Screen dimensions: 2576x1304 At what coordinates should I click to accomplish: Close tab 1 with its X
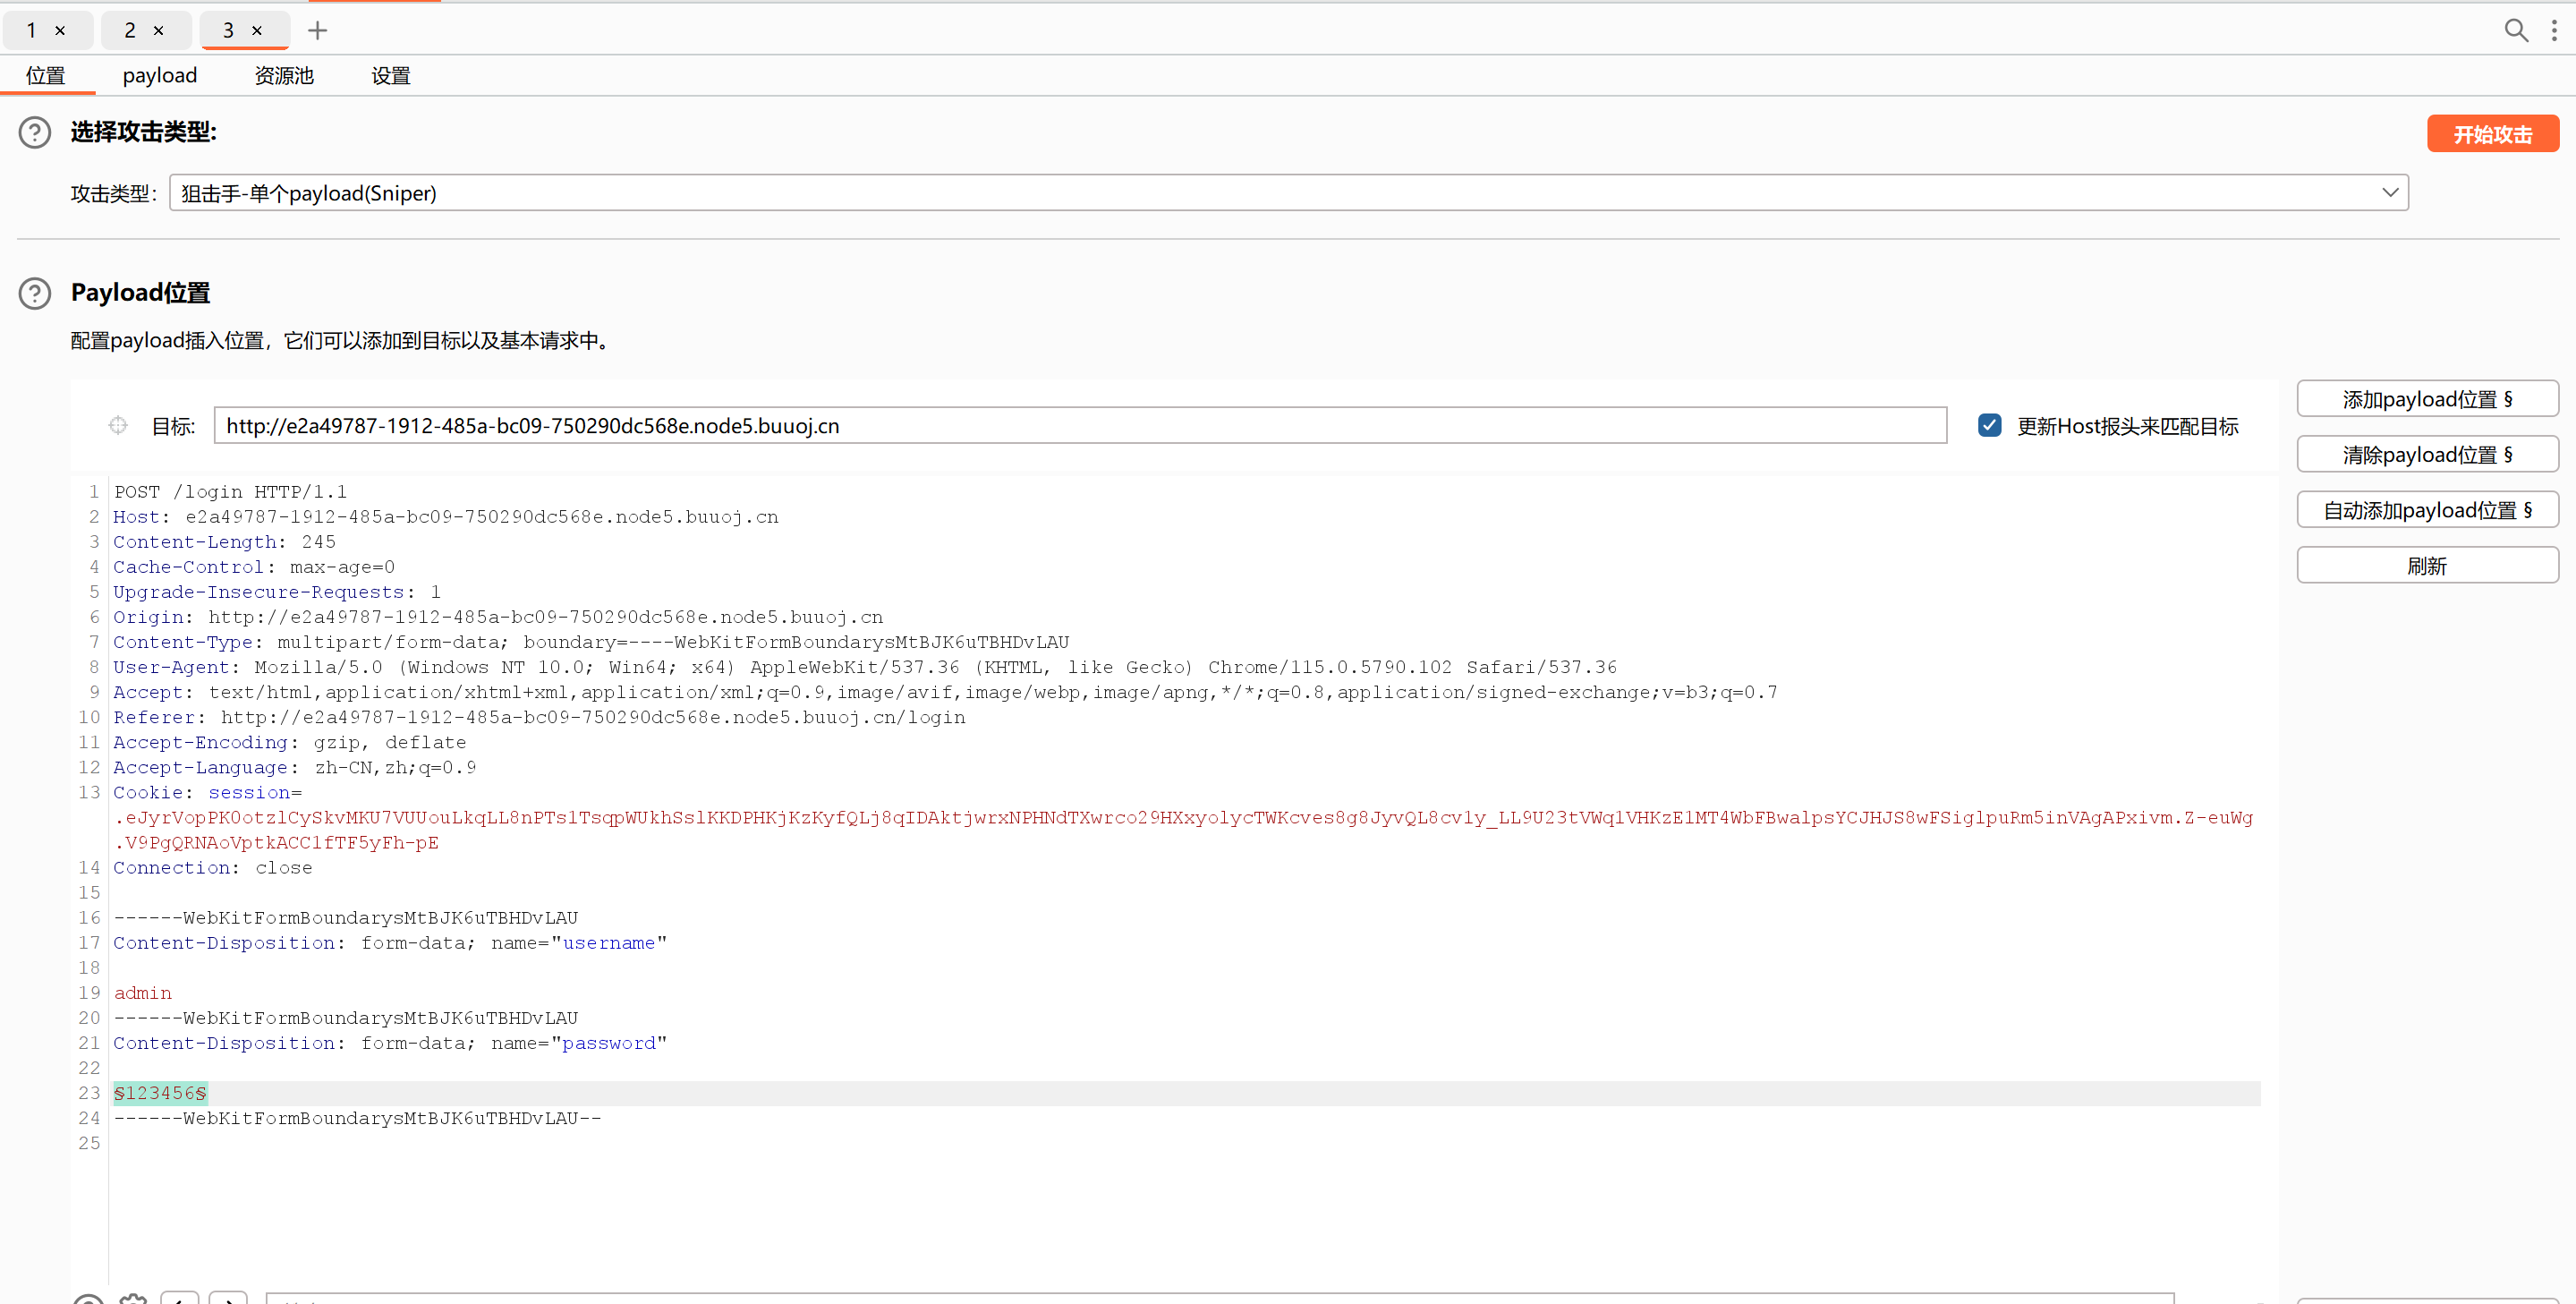60,31
